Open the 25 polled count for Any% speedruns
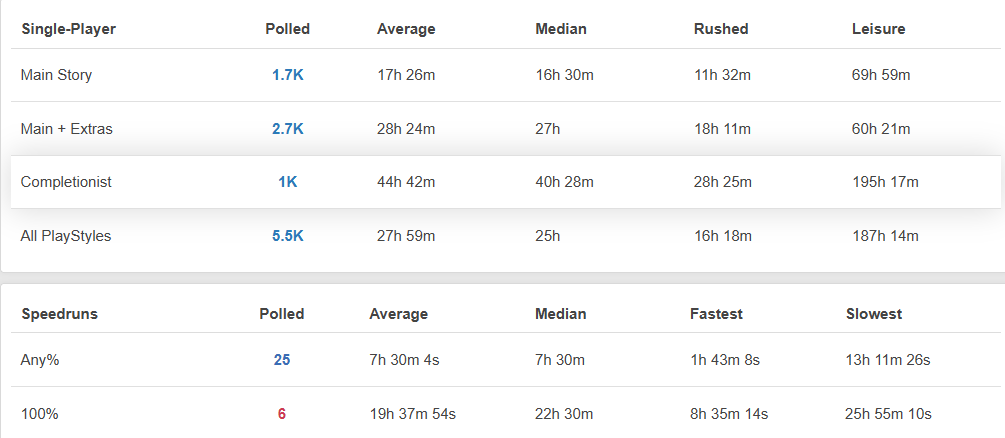Screen dimensions: 1005x438 282,360
